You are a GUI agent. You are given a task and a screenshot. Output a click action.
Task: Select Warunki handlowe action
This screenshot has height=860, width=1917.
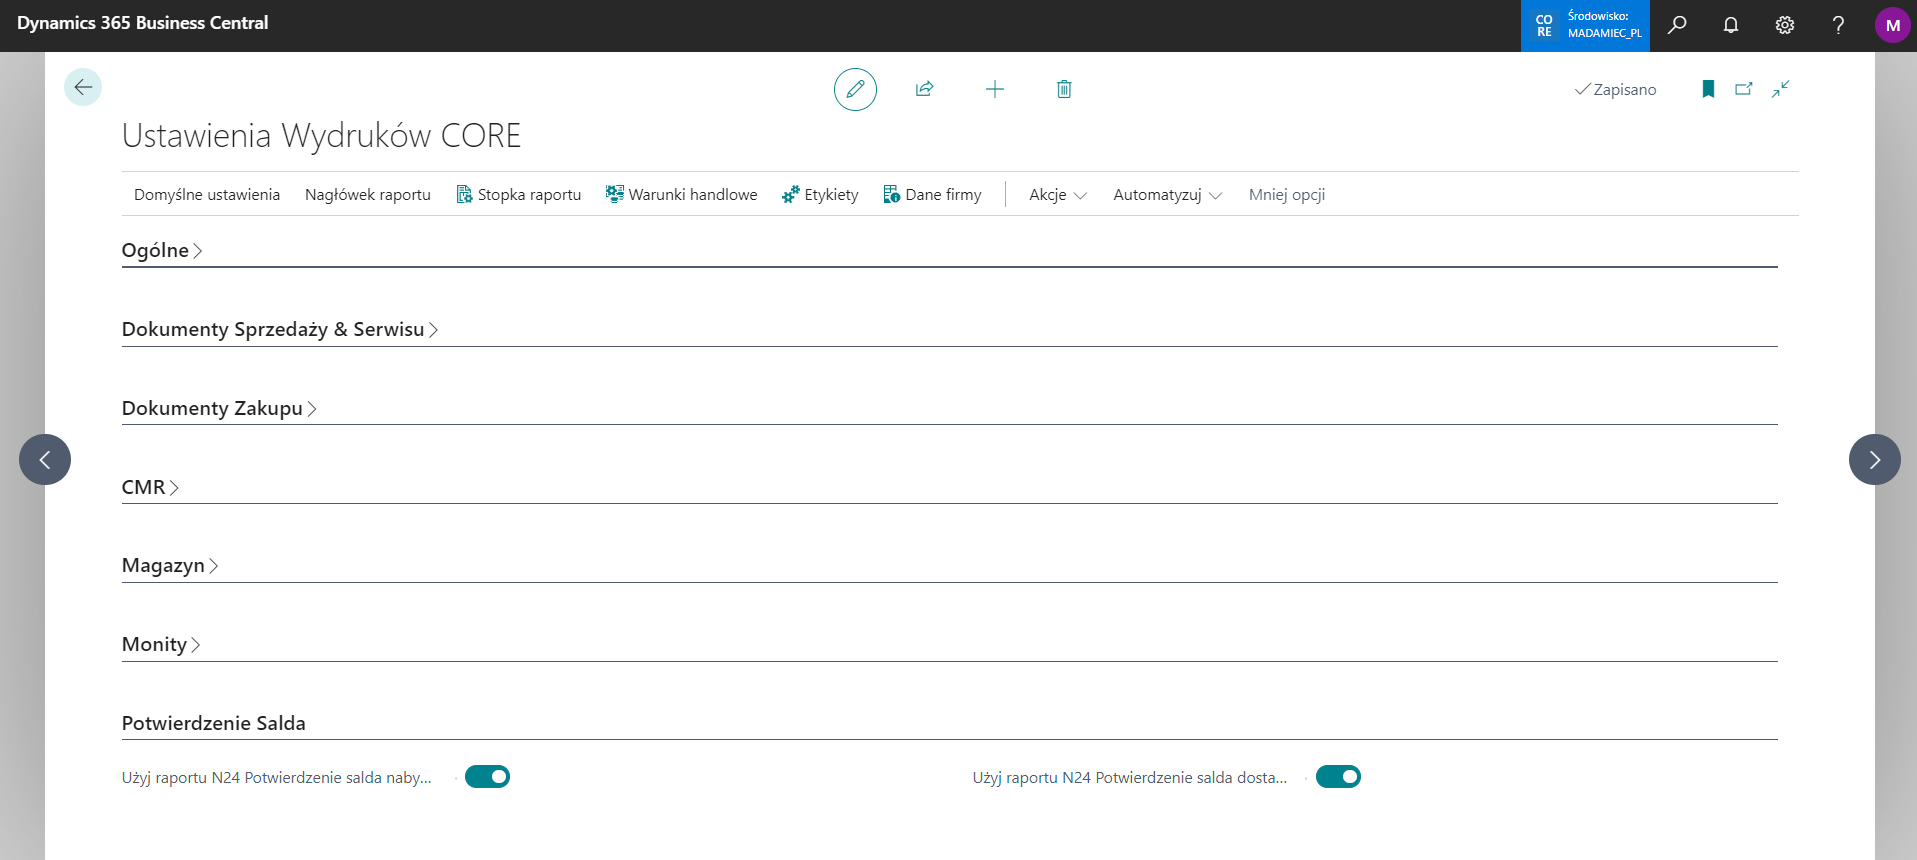click(x=681, y=195)
